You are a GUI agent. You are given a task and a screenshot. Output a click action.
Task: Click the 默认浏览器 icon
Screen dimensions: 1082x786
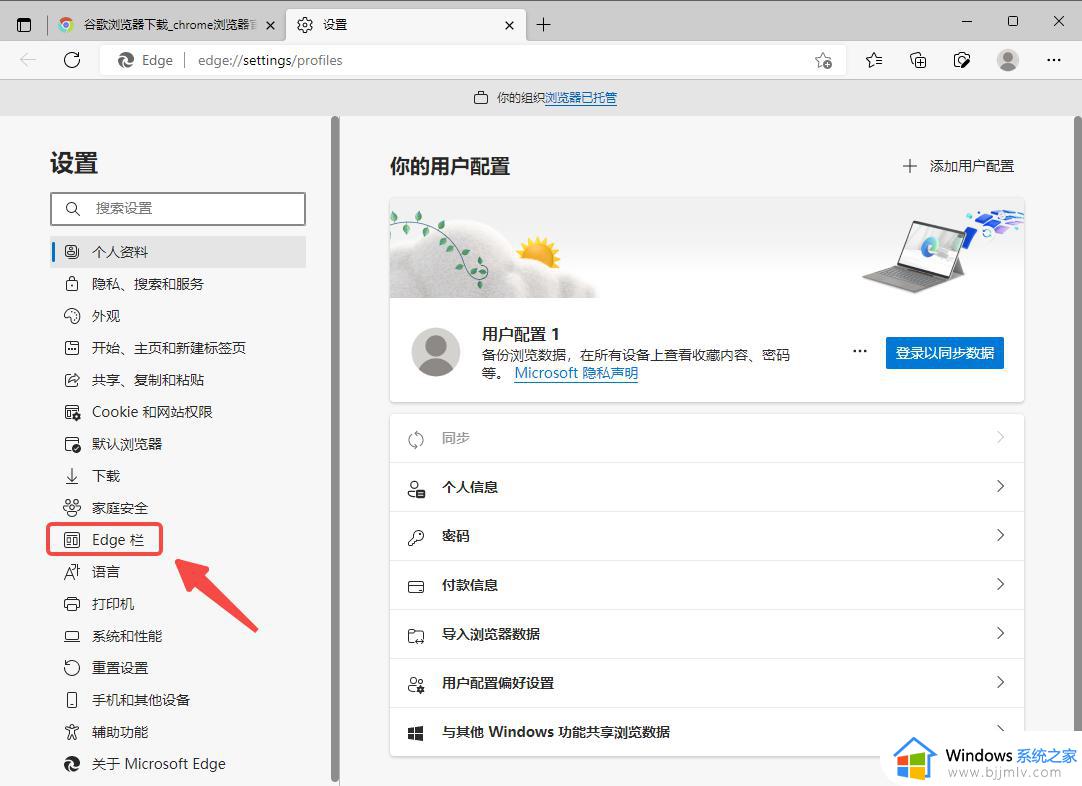(x=72, y=444)
